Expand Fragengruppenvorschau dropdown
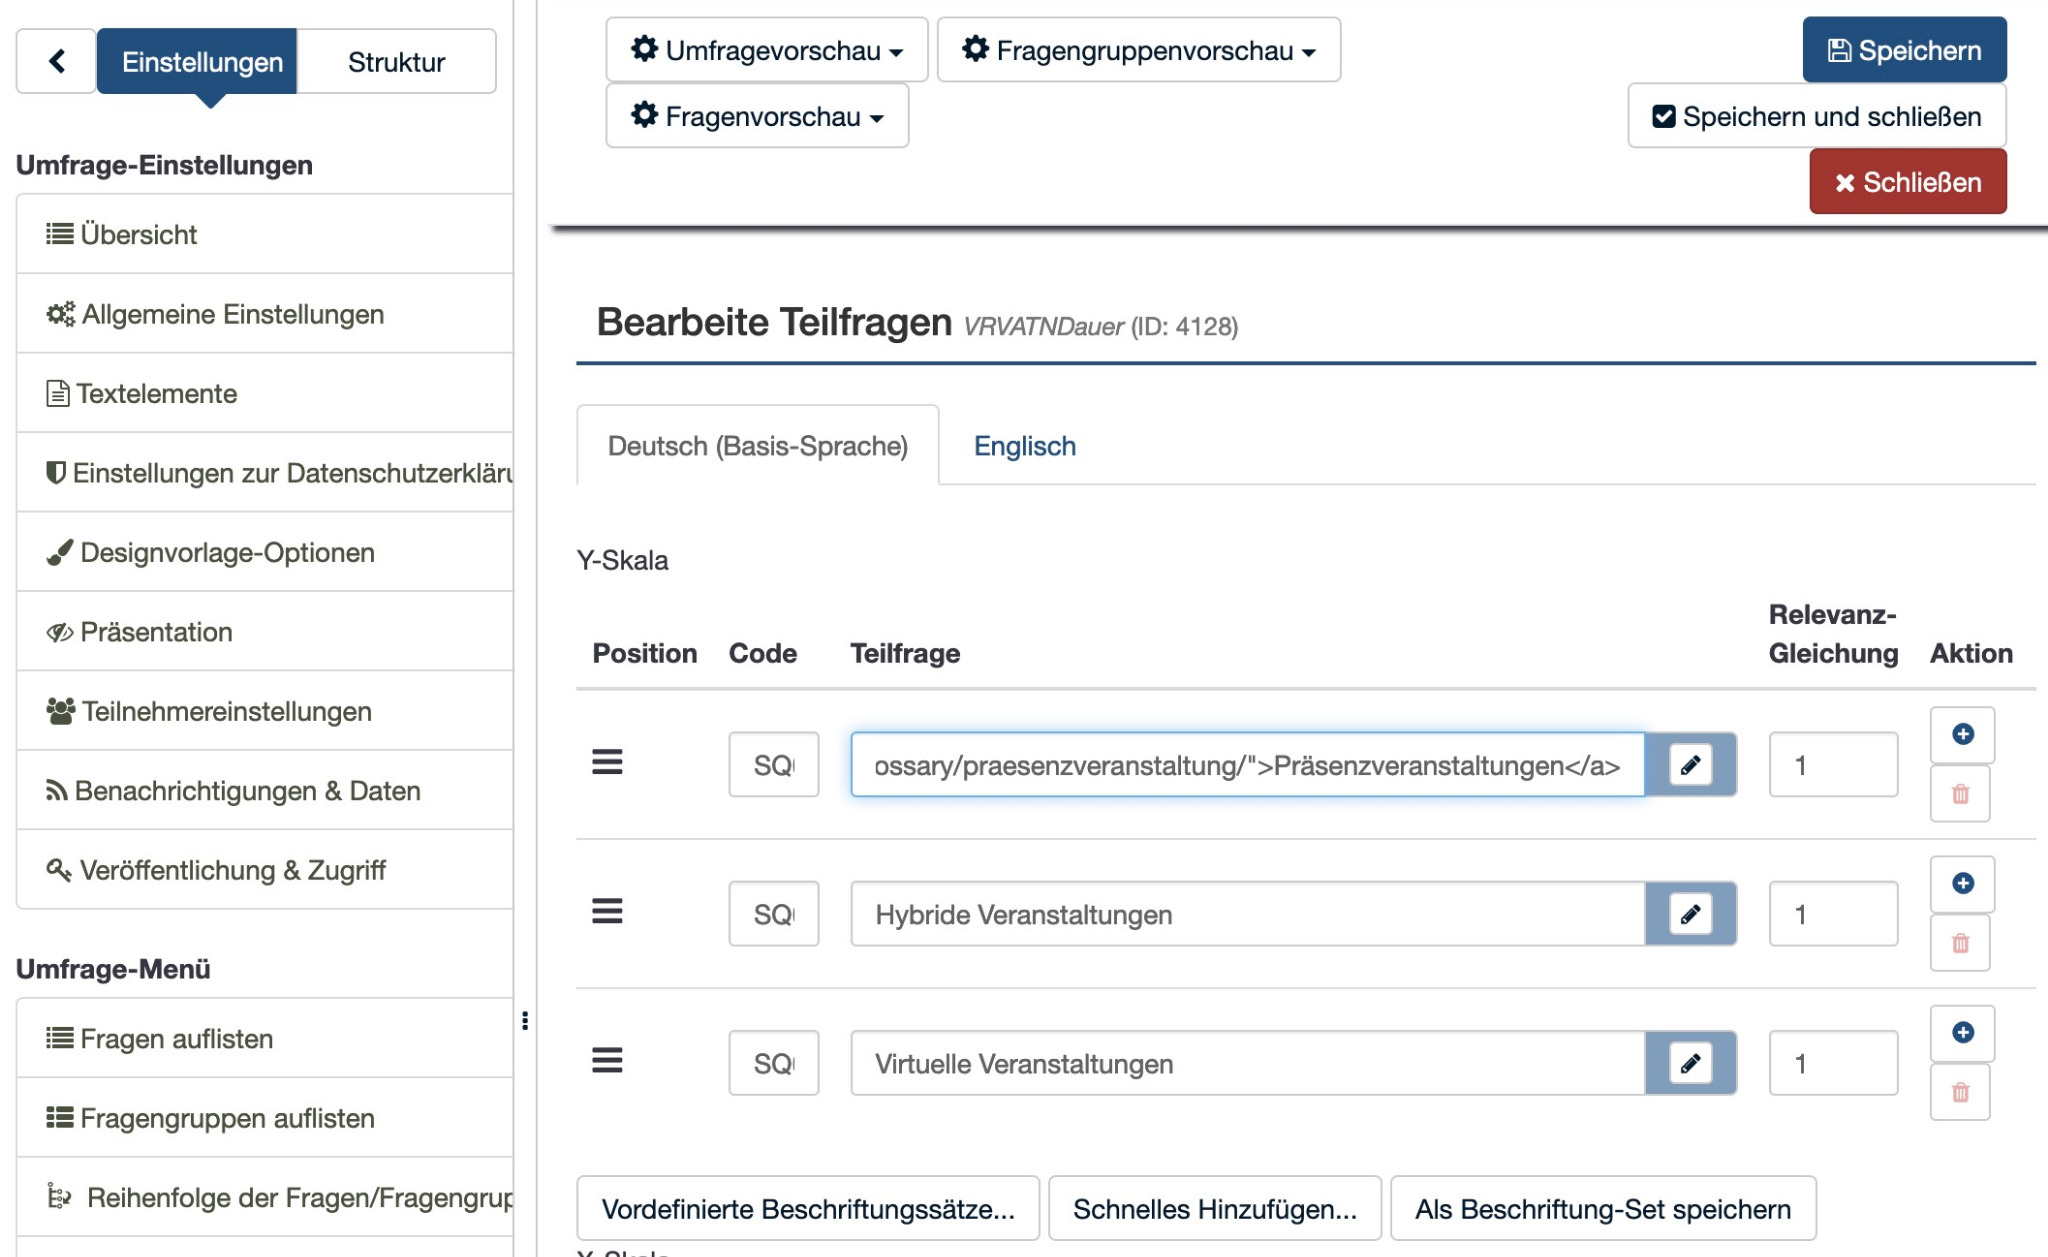The height and width of the screenshot is (1257, 2048). tap(1138, 50)
